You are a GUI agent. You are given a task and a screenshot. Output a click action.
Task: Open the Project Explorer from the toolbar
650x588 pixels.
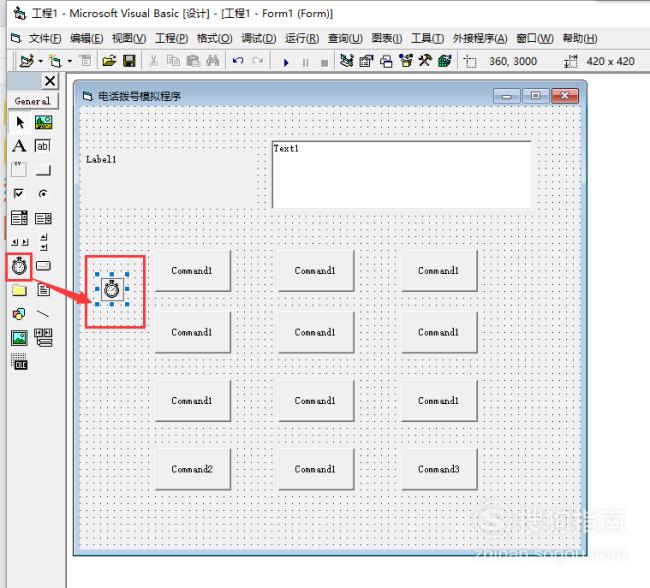[347, 61]
